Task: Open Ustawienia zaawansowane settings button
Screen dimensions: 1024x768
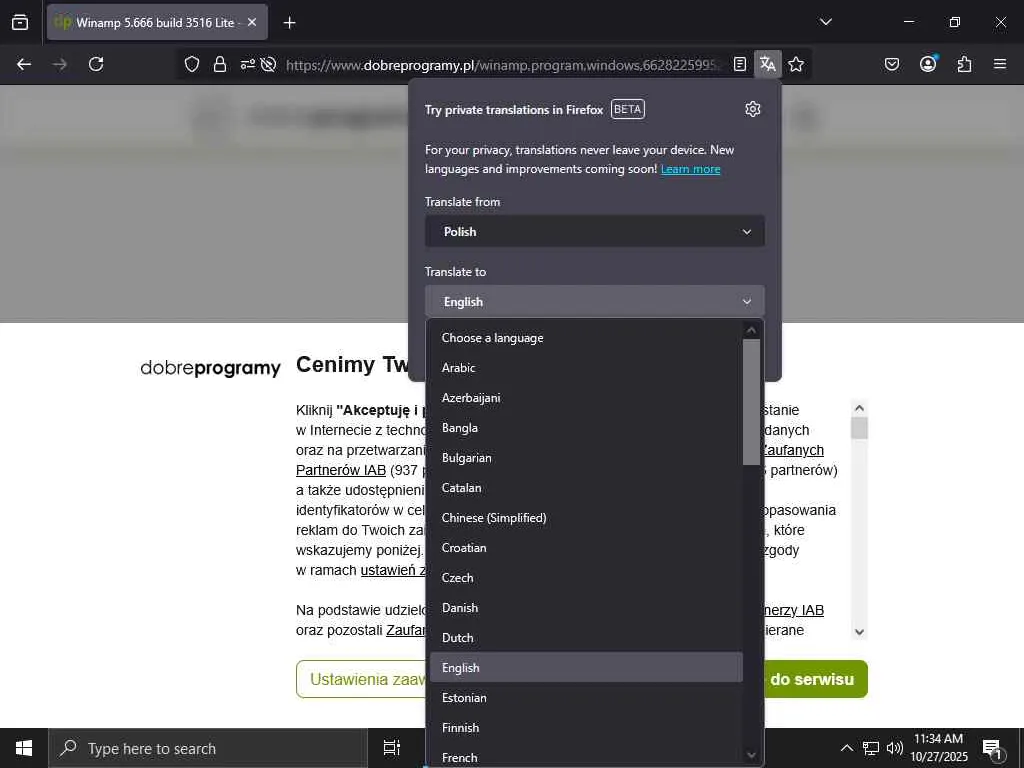Action: (362, 679)
